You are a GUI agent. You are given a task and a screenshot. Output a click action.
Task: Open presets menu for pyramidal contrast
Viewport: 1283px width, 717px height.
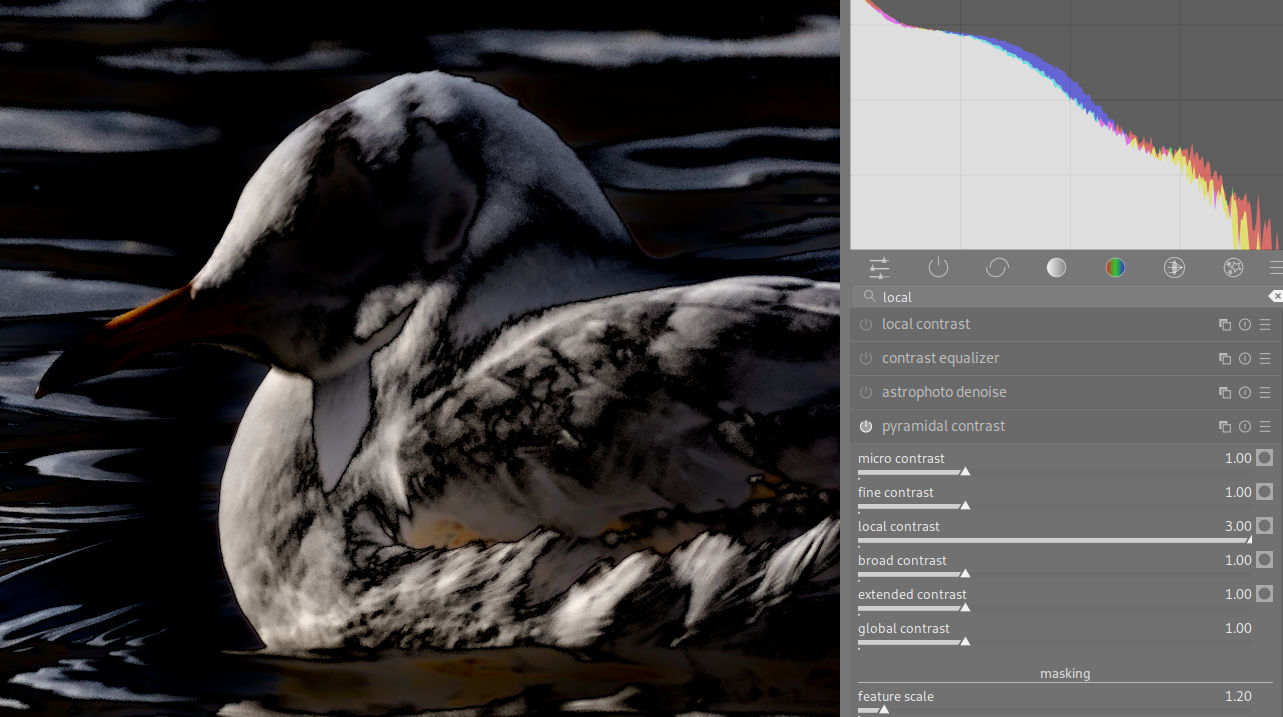[1265, 427]
